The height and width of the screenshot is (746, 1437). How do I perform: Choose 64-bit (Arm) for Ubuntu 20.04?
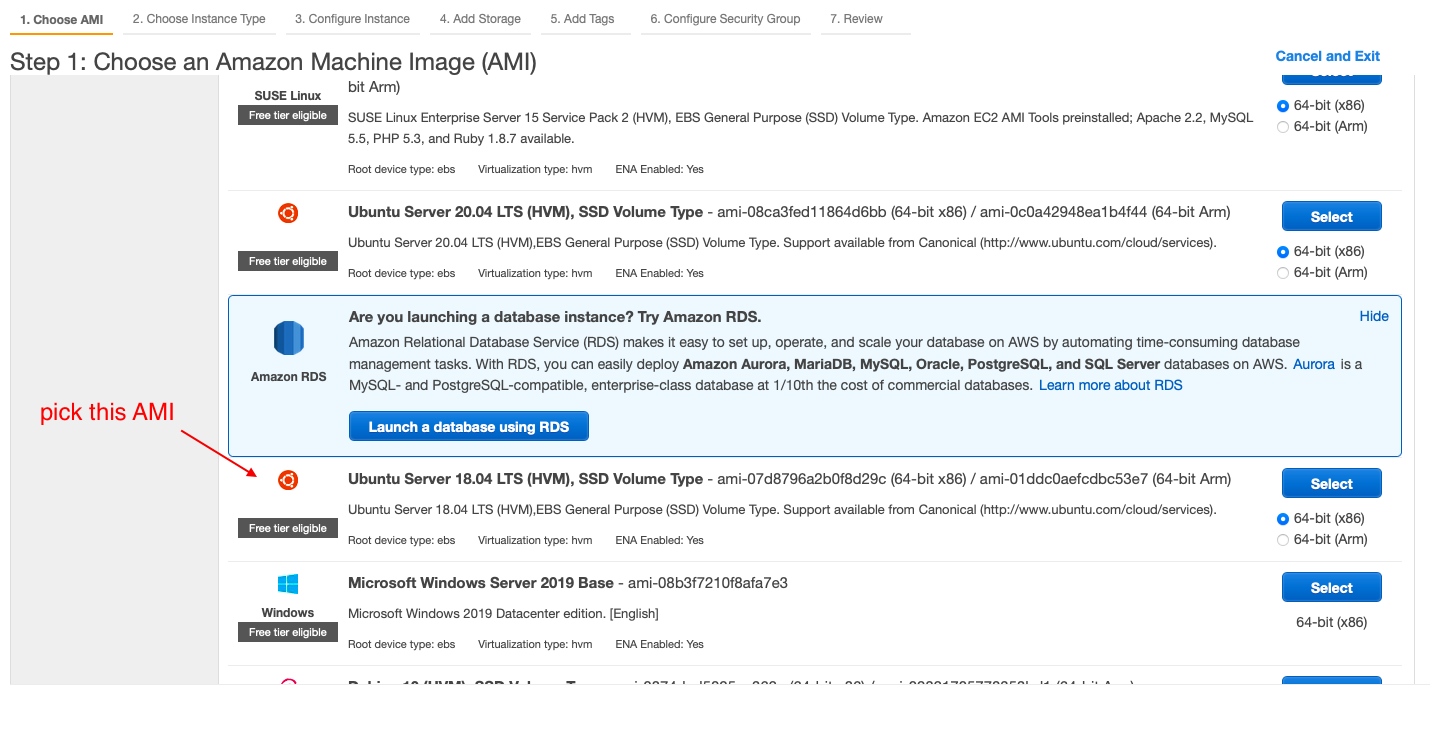(x=1283, y=272)
